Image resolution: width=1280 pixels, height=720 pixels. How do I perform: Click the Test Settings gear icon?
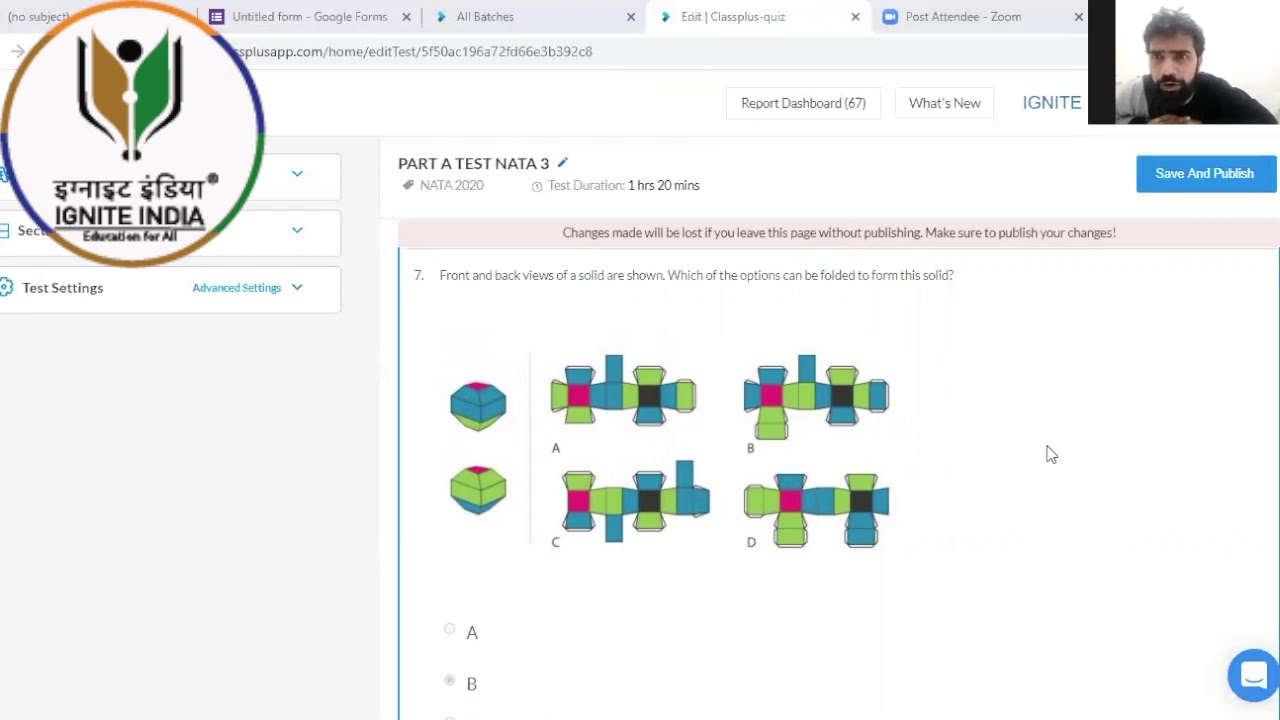(6, 288)
